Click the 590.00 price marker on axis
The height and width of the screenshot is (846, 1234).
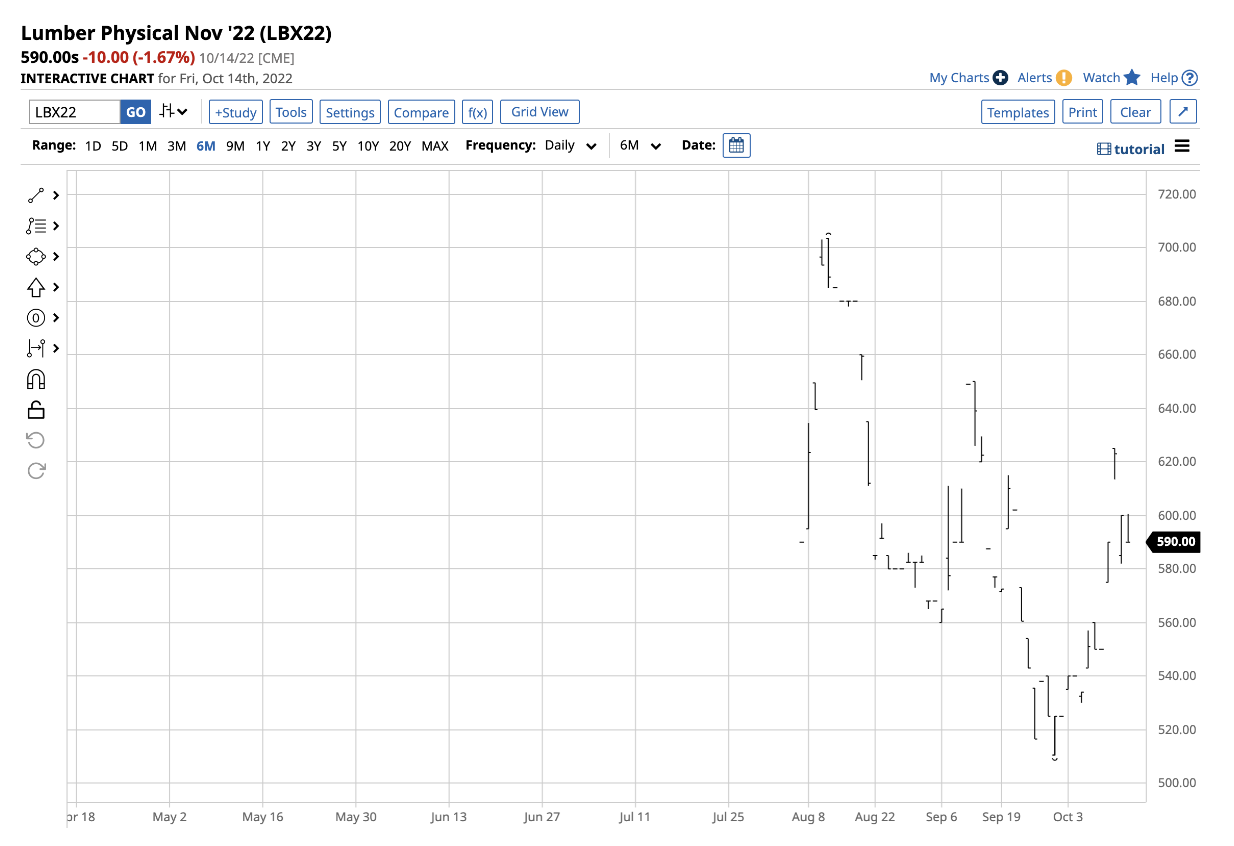(x=1174, y=542)
